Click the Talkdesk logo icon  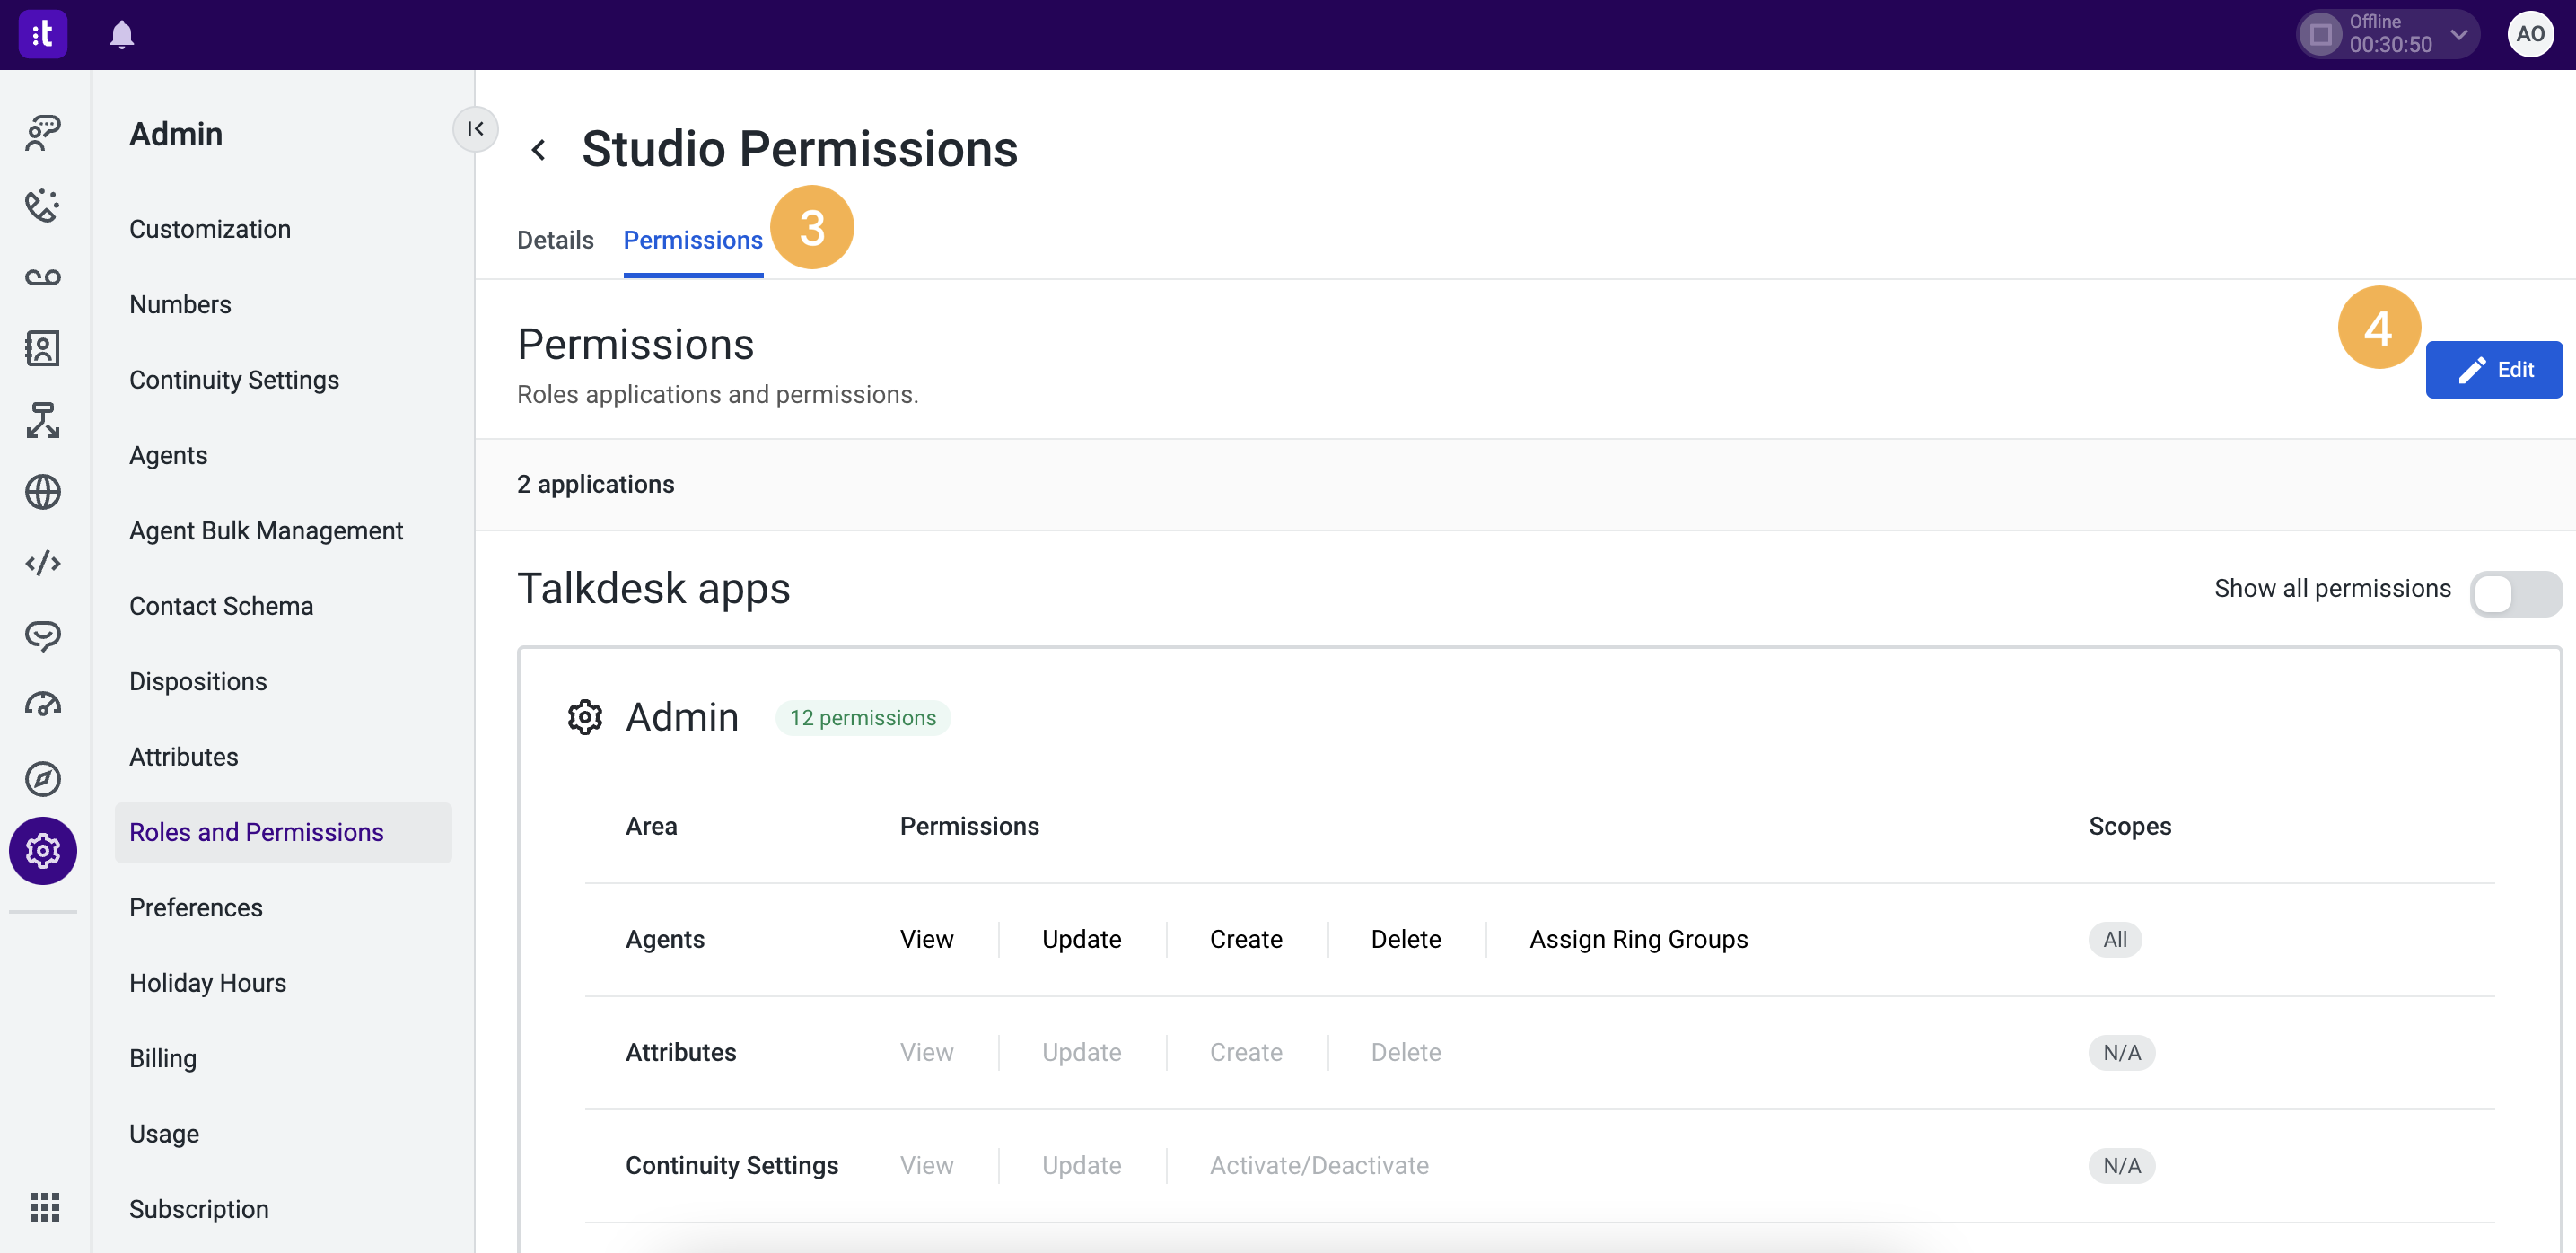coord(43,35)
